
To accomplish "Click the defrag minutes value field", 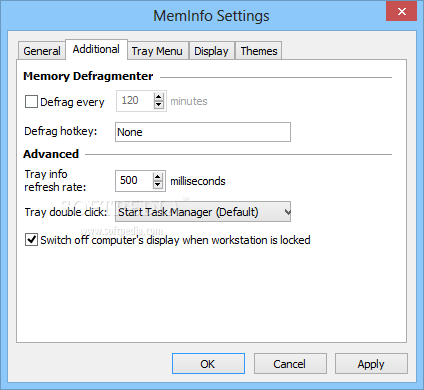I will click(135, 101).
